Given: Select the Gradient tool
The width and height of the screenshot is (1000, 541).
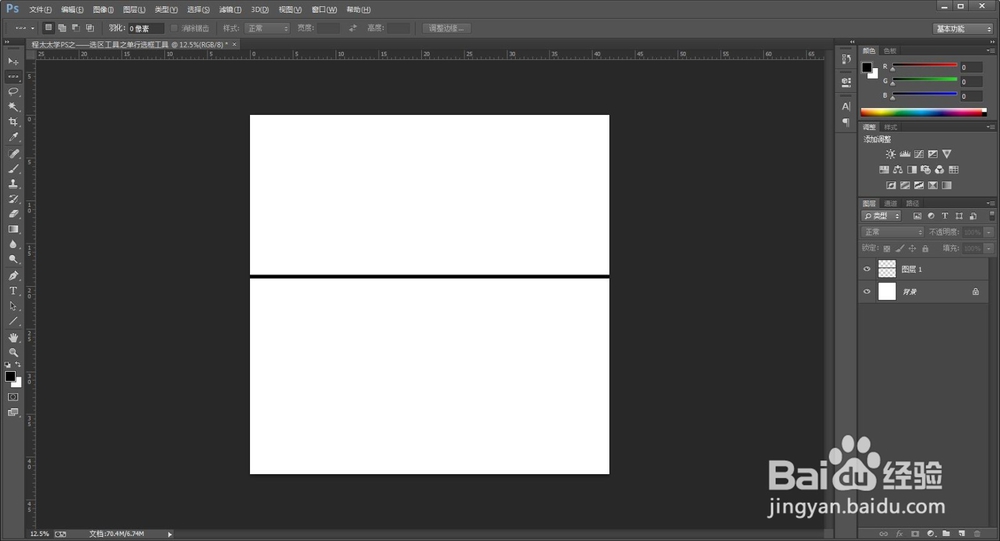Looking at the screenshot, I should tap(13, 229).
